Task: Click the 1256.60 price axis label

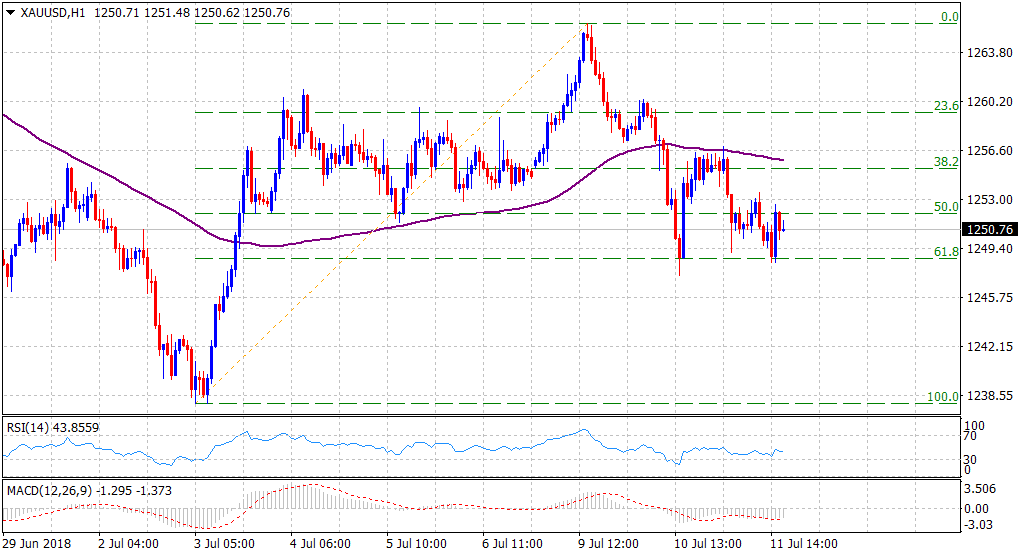Action: point(989,150)
